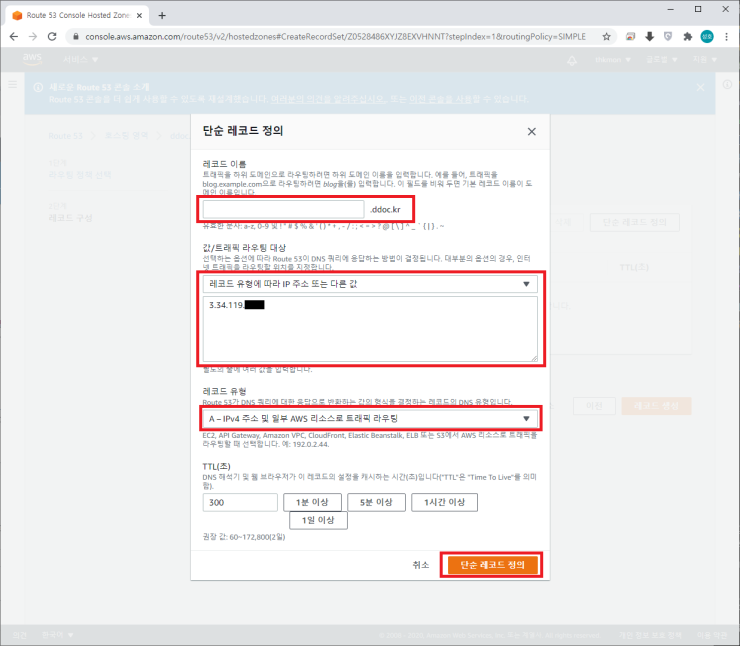
Task: Open the AWS notifications bell
Action: pyautogui.click(x=571, y=61)
